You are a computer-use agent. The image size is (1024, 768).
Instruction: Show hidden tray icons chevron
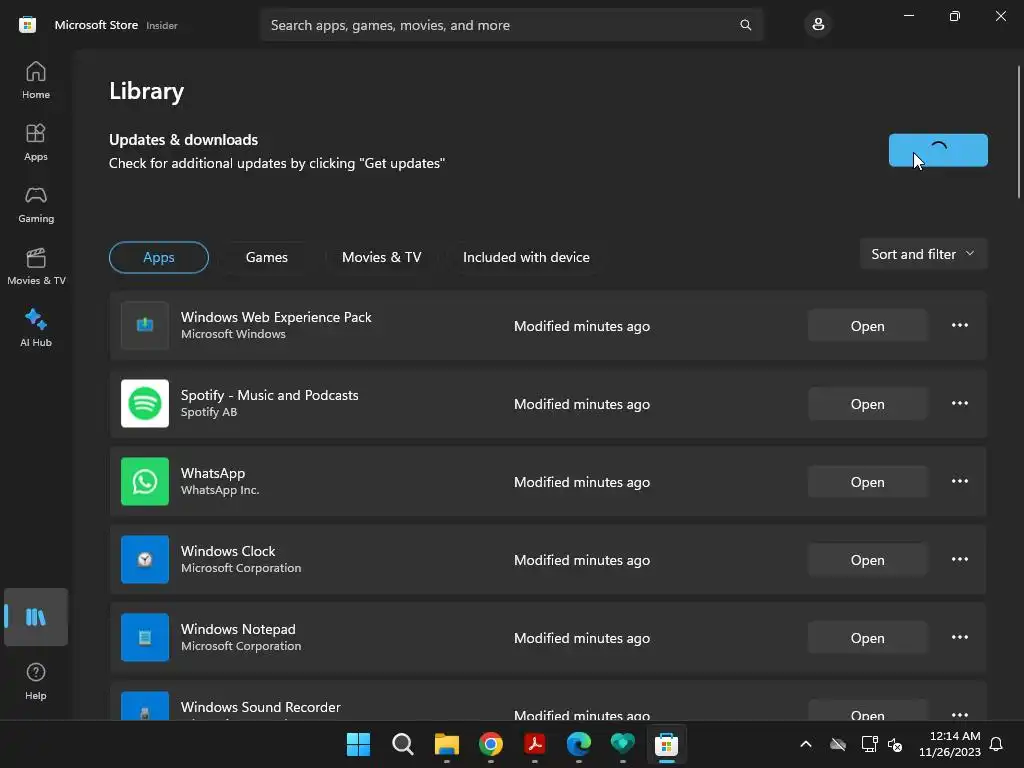(x=806, y=744)
